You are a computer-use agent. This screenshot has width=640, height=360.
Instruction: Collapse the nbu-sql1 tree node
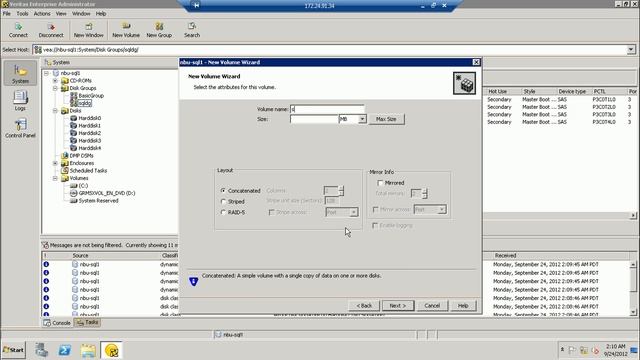pos(47,73)
